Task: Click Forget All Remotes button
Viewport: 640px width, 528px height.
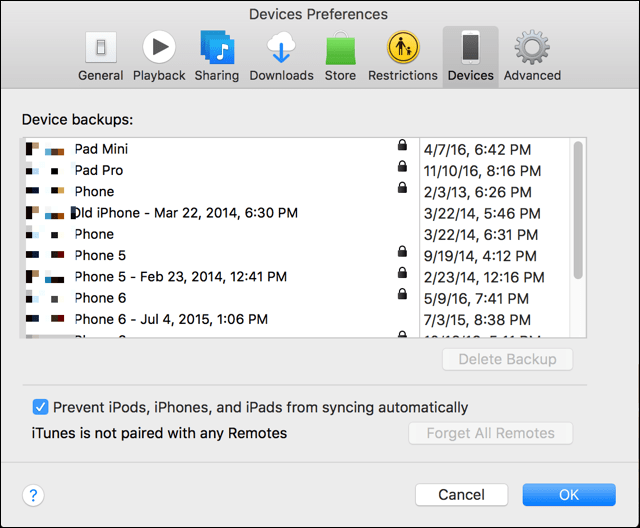Action: tap(491, 433)
